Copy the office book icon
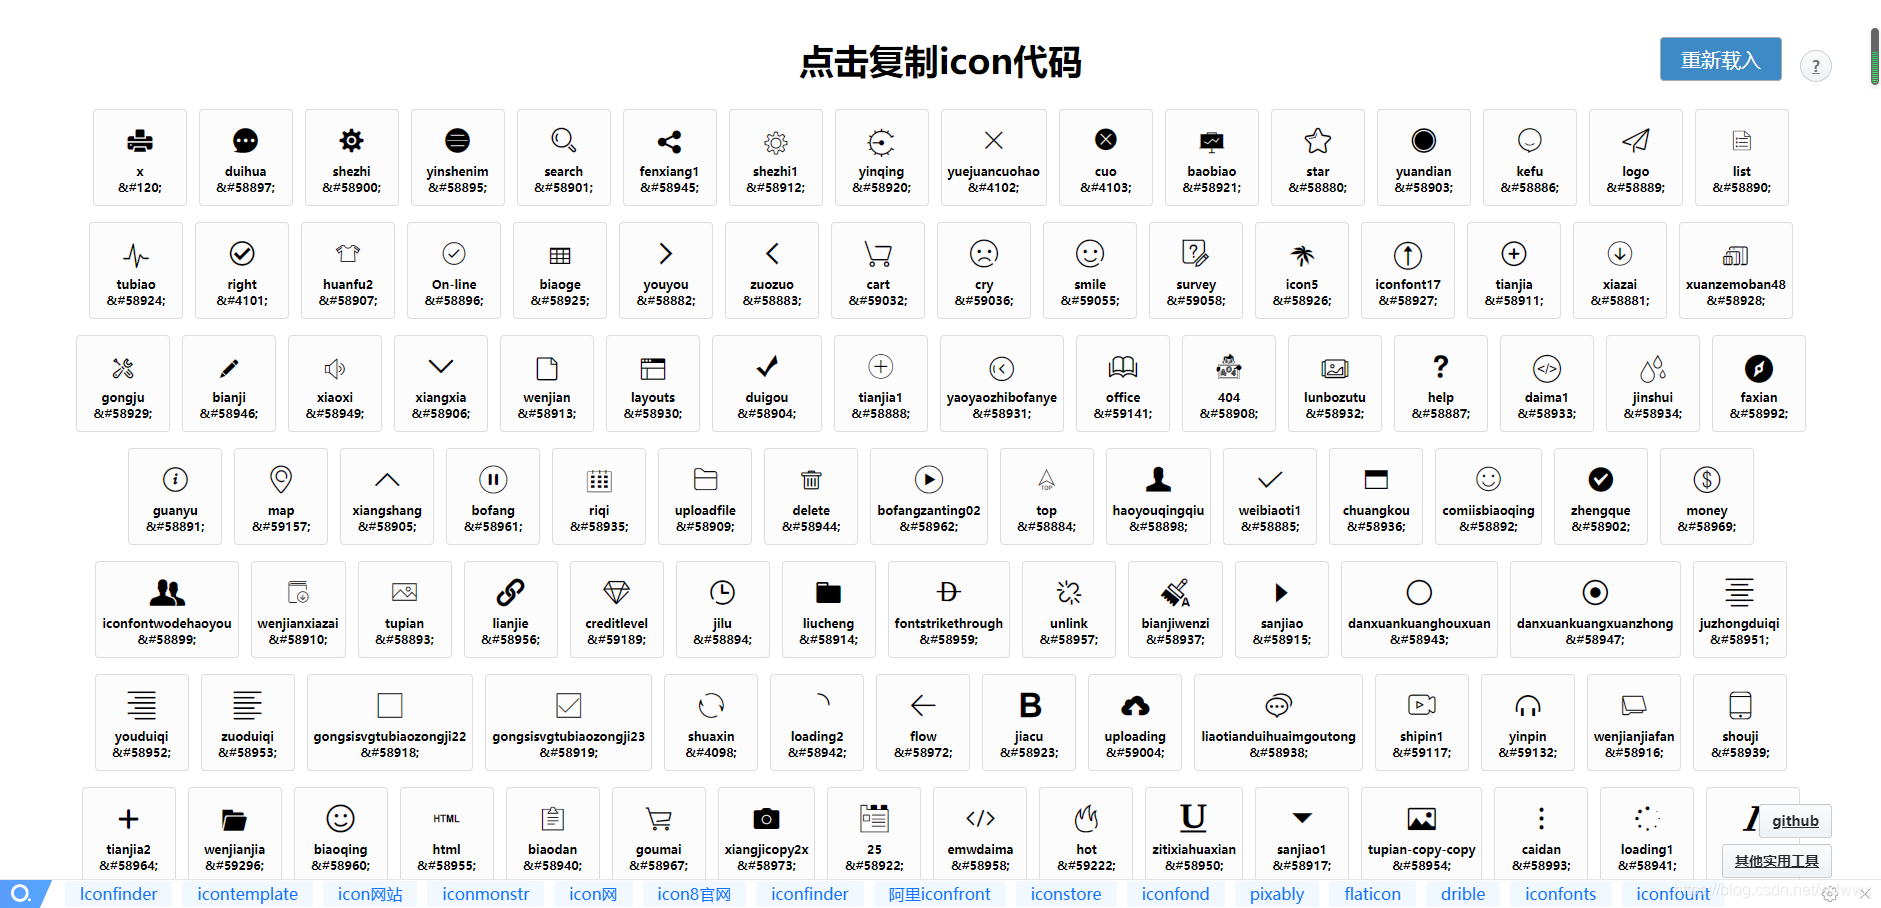The image size is (1881, 908). click(x=1122, y=383)
